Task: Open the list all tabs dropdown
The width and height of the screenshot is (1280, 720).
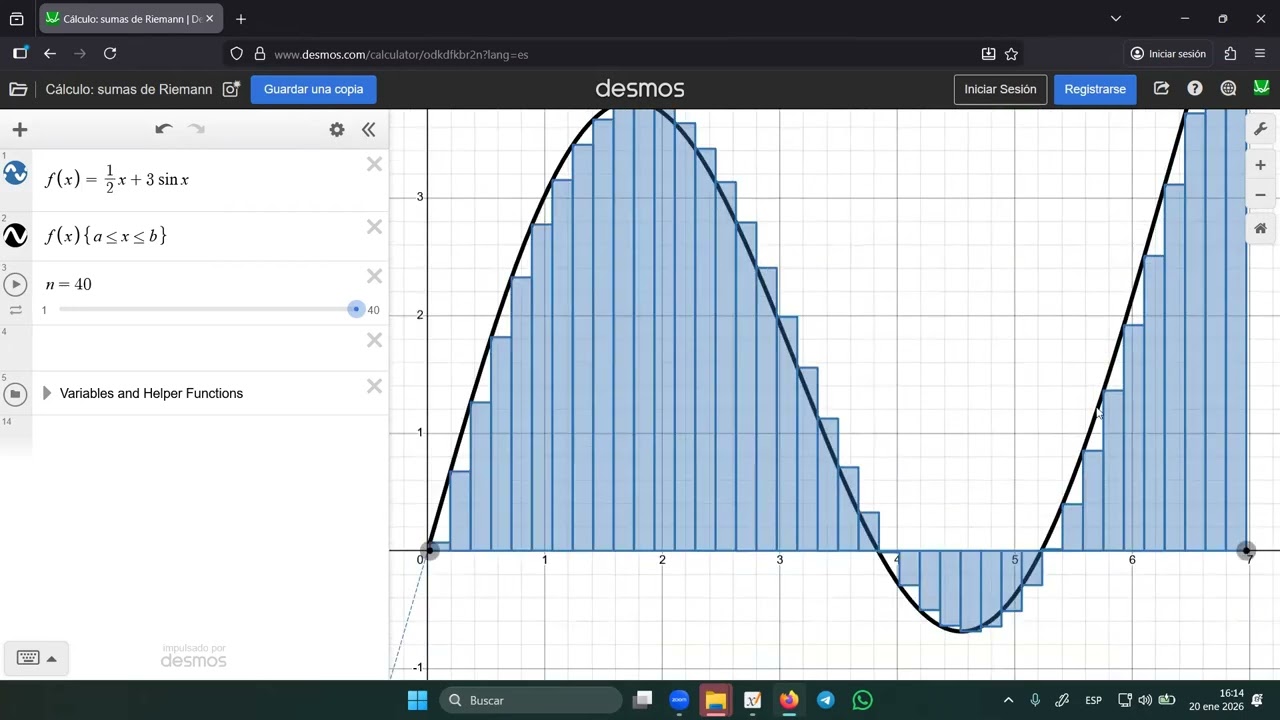Action: click(1116, 18)
